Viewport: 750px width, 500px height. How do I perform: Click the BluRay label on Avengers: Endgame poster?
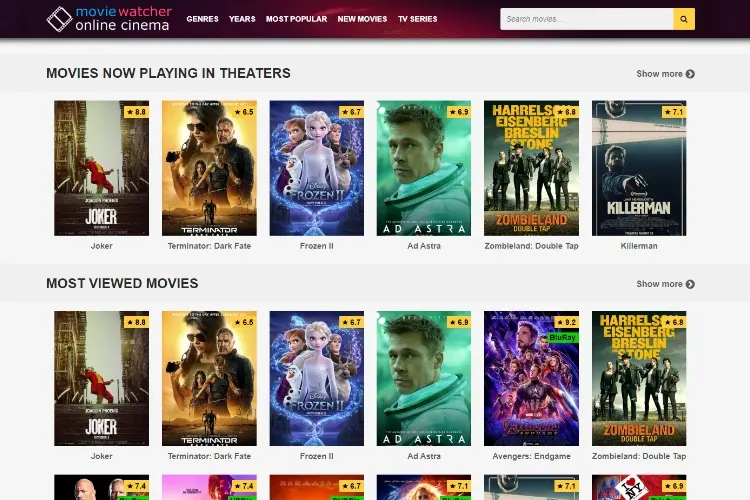pyautogui.click(x=562, y=337)
